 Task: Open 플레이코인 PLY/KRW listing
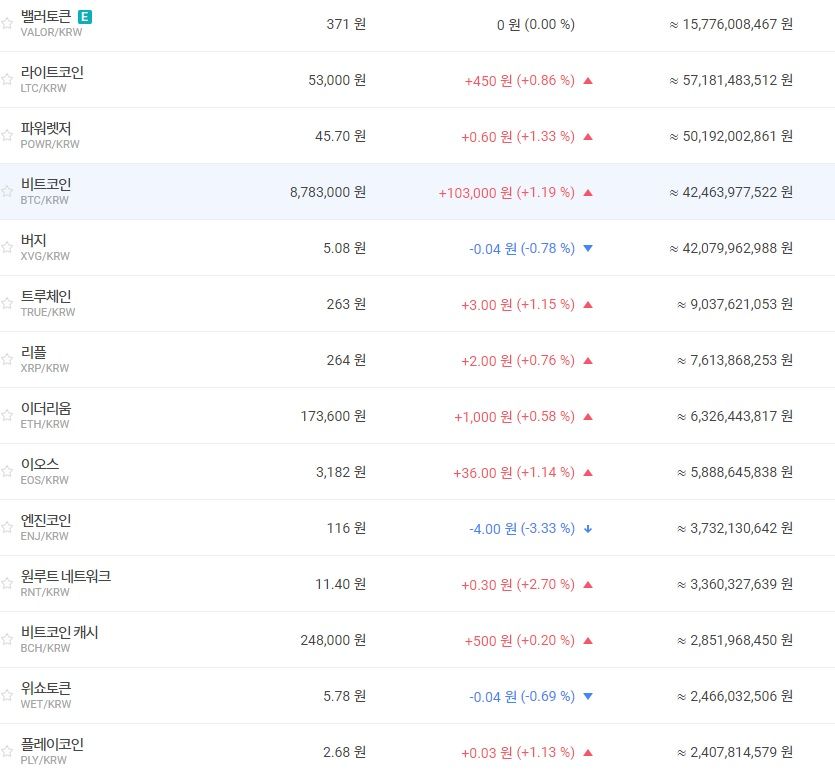tap(52, 745)
